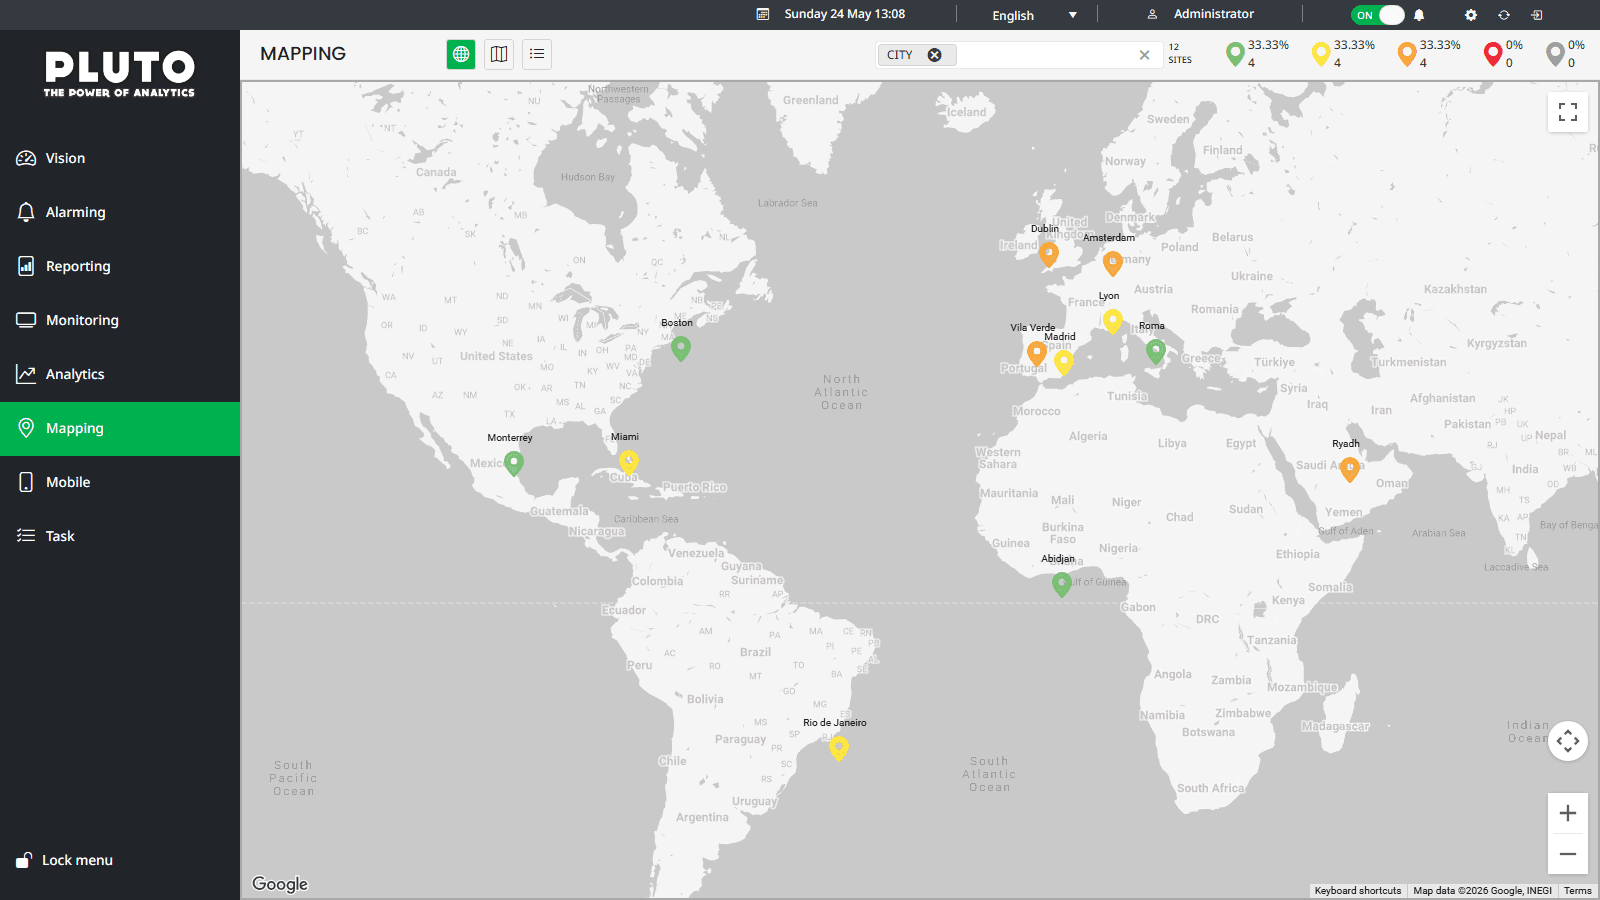1600x900 pixels.
Task: Open the map Terms link
Action: click(1578, 891)
